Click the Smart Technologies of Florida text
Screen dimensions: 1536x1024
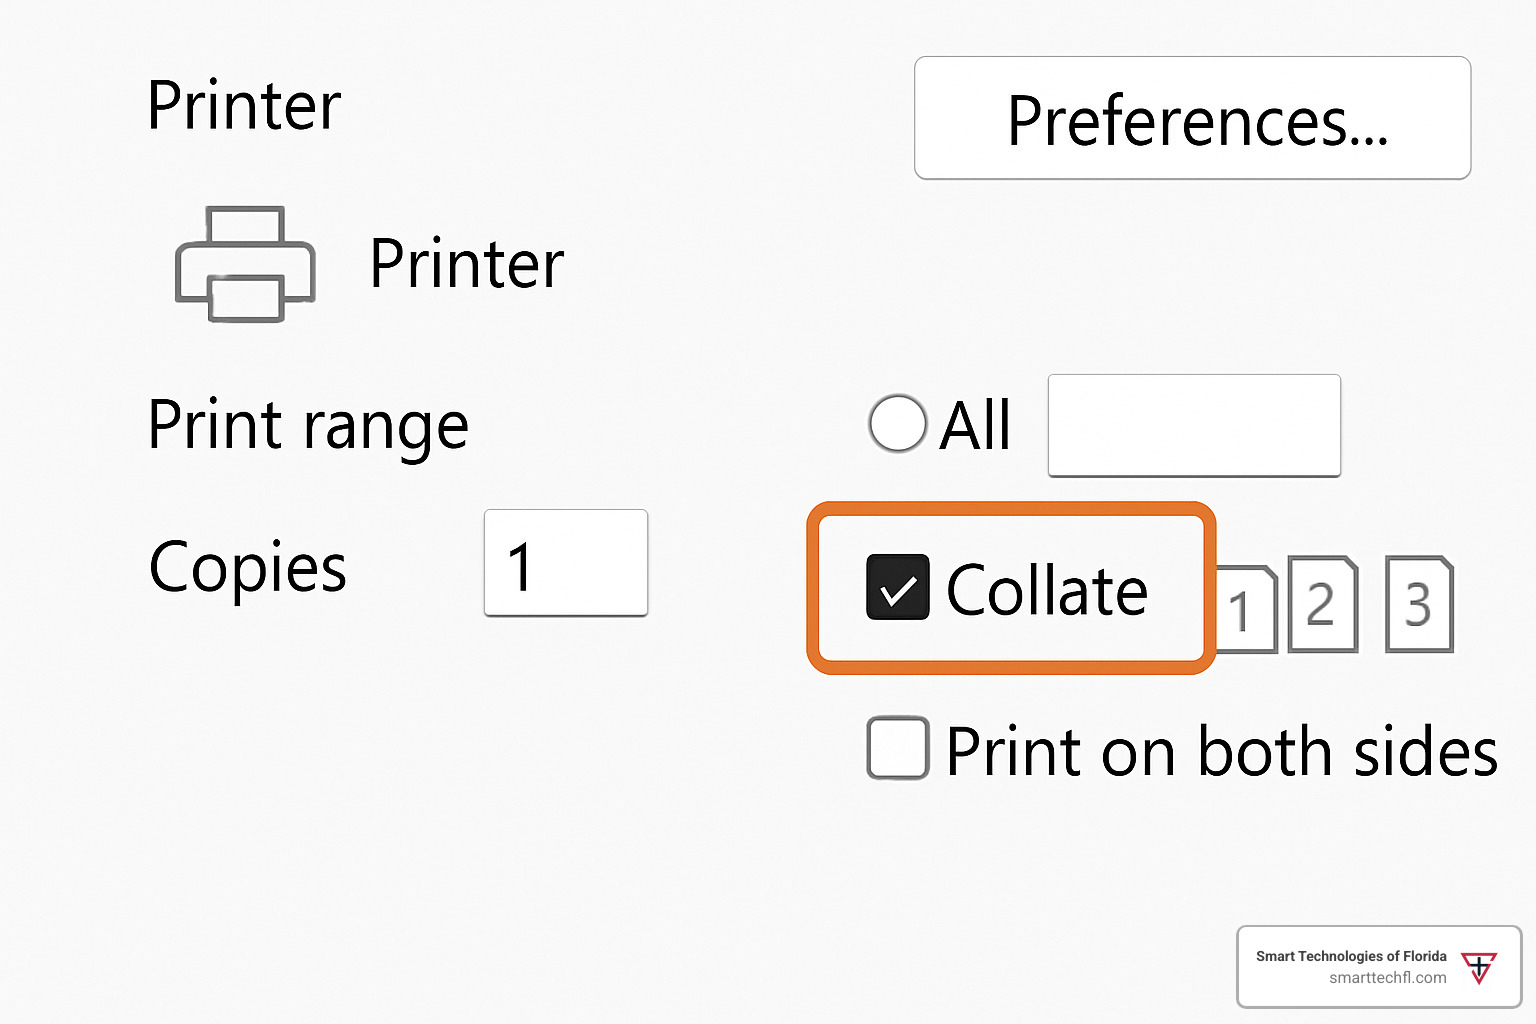pos(1350,956)
